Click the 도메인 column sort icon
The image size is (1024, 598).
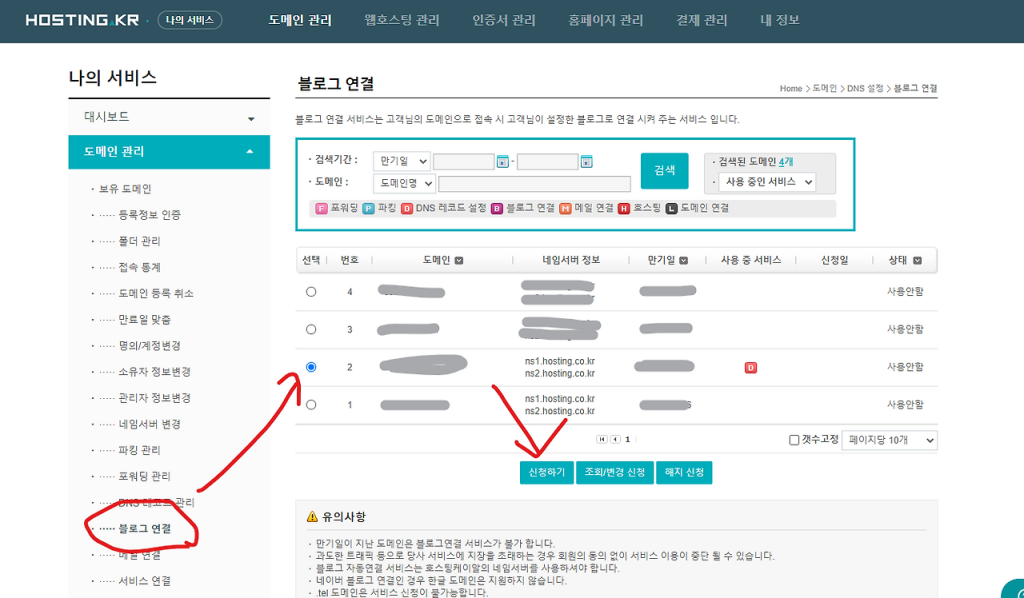coord(459,261)
